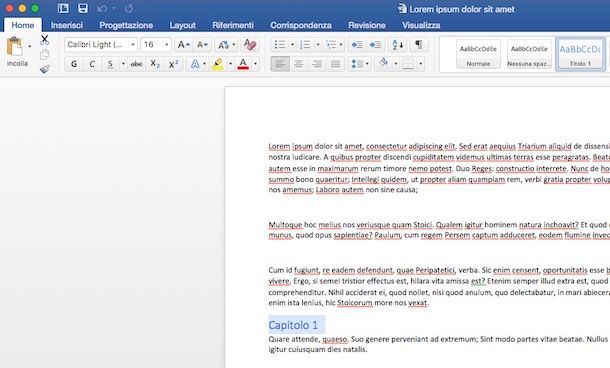Viewport: 610px width, 368px height.
Task: Increase font size with A up button
Action: pyautogui.click(x=183, y=45)
